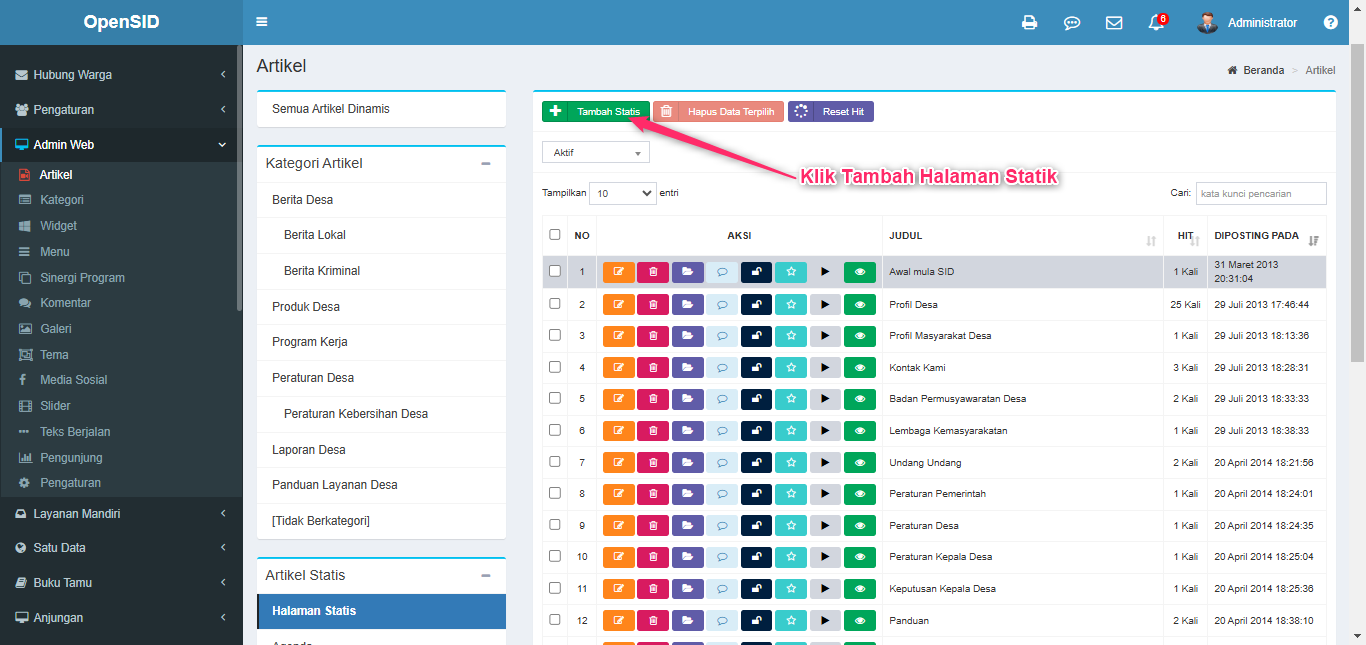1366x645 pixels.
Task: Click the lock icon for Awal mula SID
Action: 756,272
